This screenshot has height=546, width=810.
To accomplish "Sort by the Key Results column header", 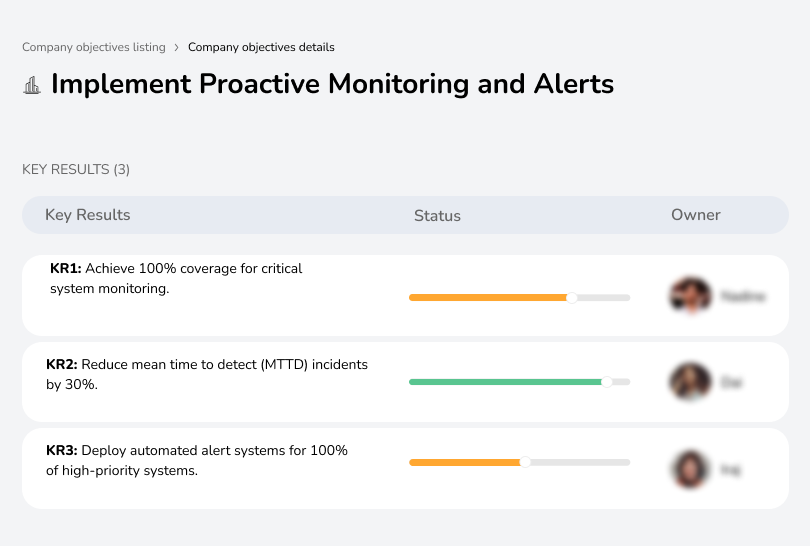I will (x=88, y=215).
